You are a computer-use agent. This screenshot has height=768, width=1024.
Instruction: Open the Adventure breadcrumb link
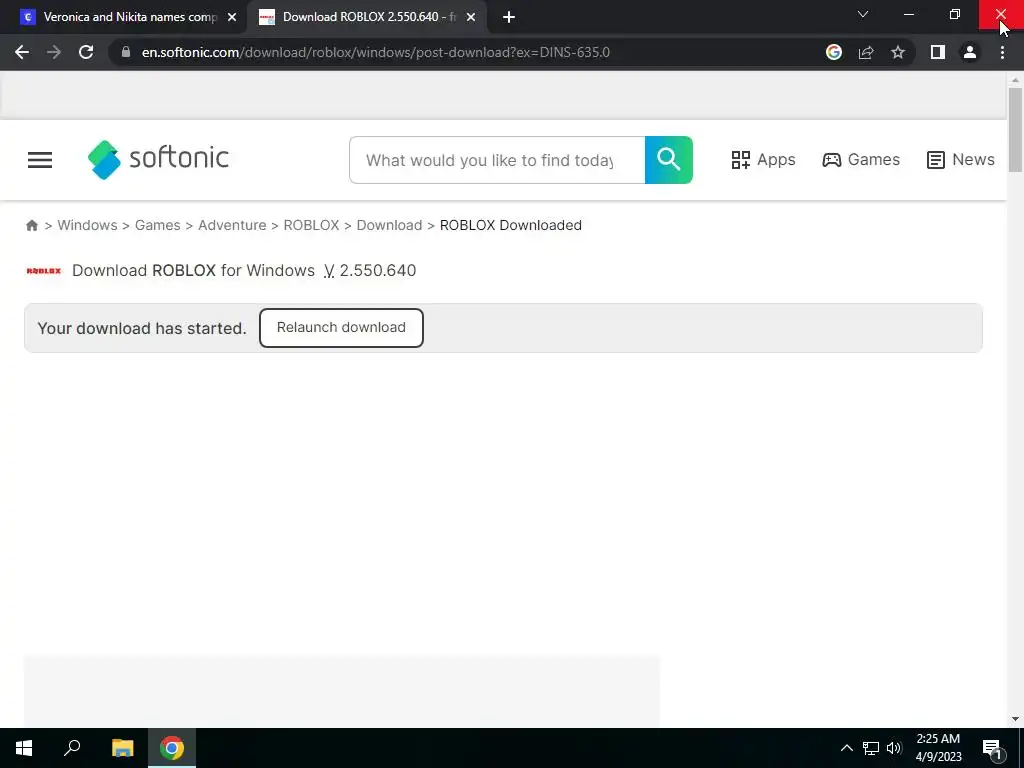click(232, 225)
